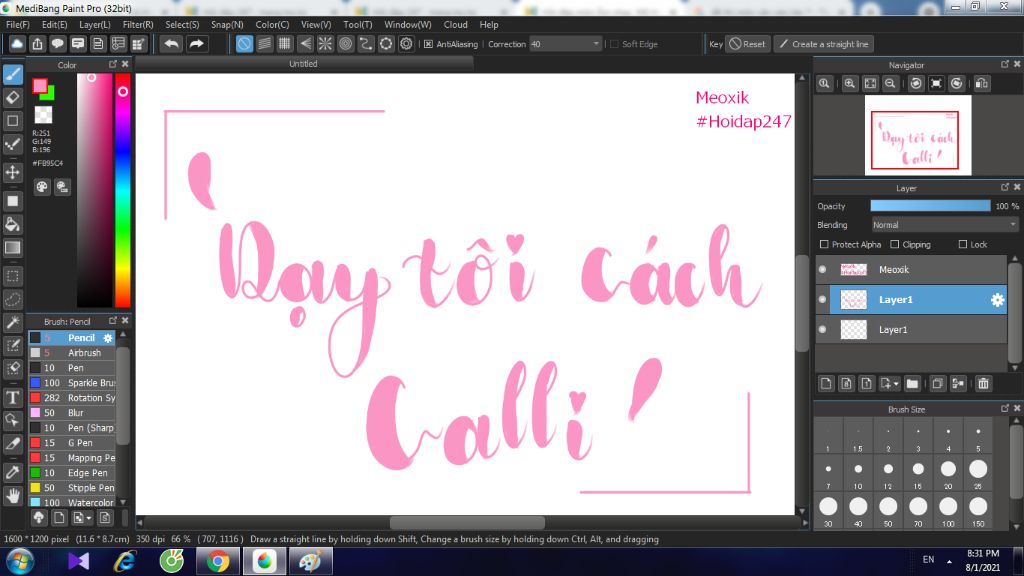Open the Layer menu

pos(95,25)
